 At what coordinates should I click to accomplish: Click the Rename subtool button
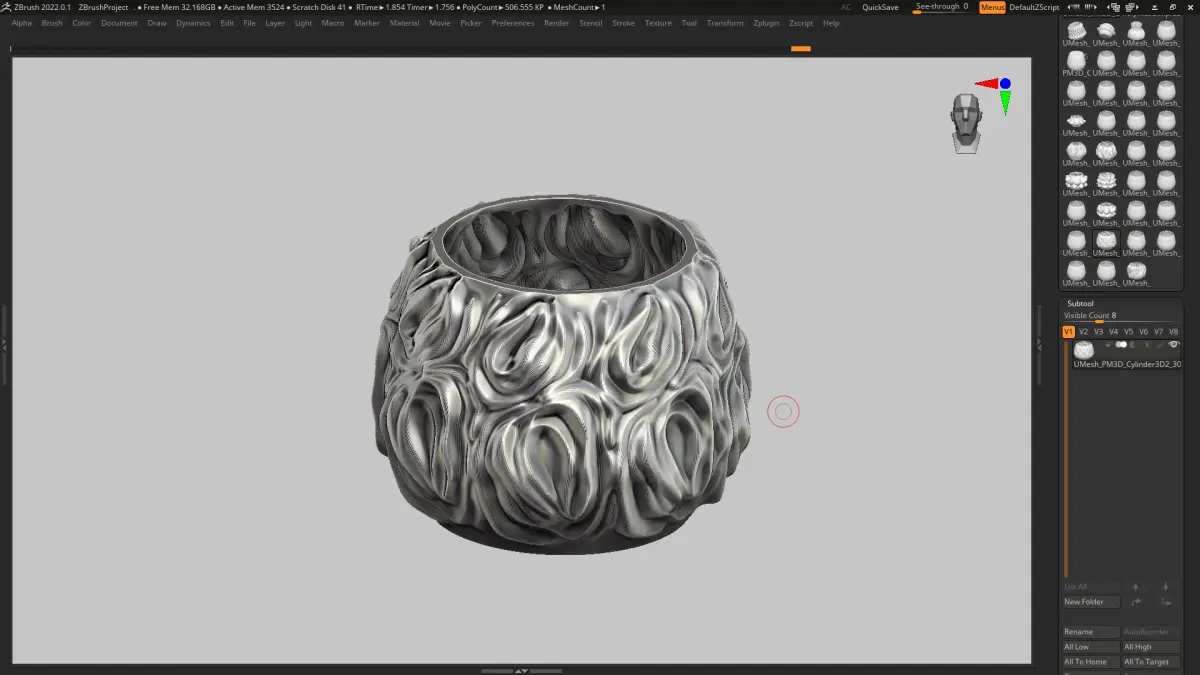pyautogui.click(x=1091, y=632)
